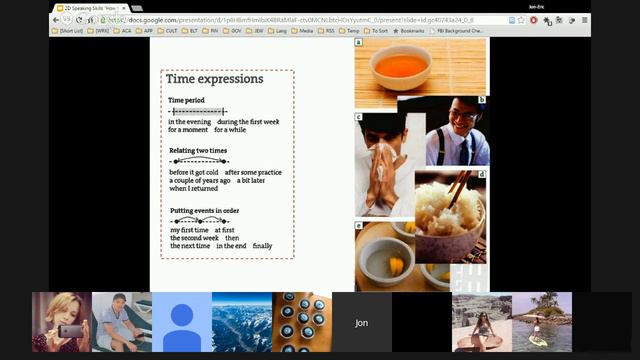
Task: Click the 'Putting events in order' subheading
Action: tap(204, 210)
